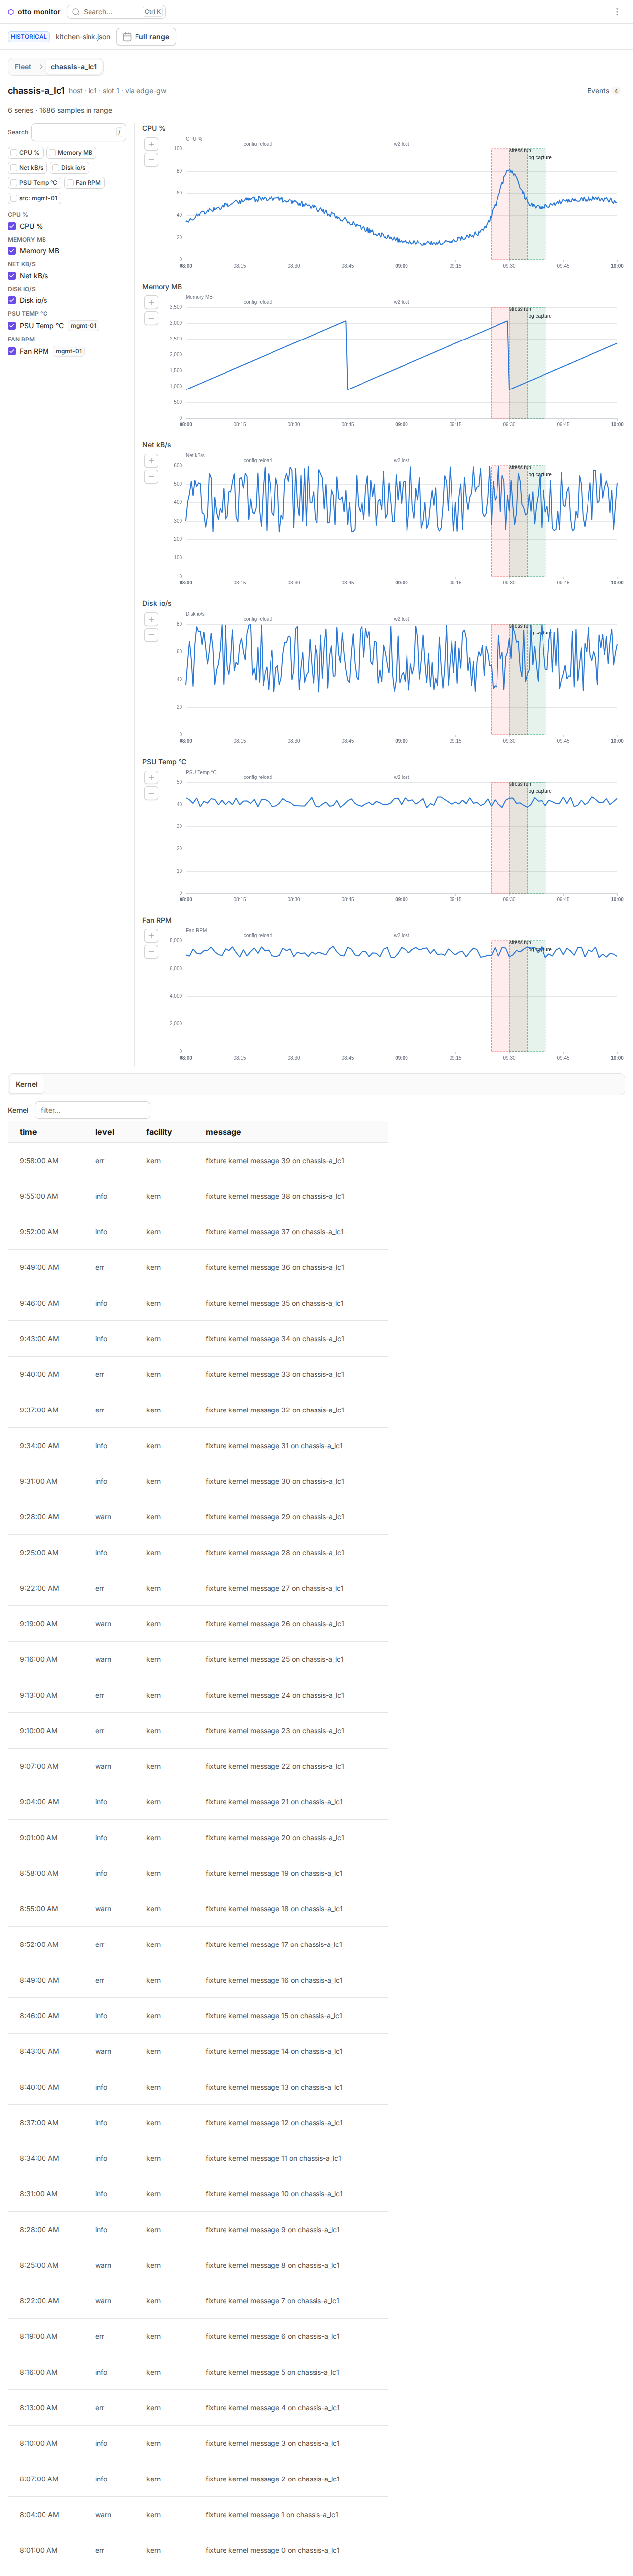Image resolution: width=633 pixels, height=2576 pixels.
Task: Zoom out on the Net kB/s chart
Action: click(x=151, y=477)
